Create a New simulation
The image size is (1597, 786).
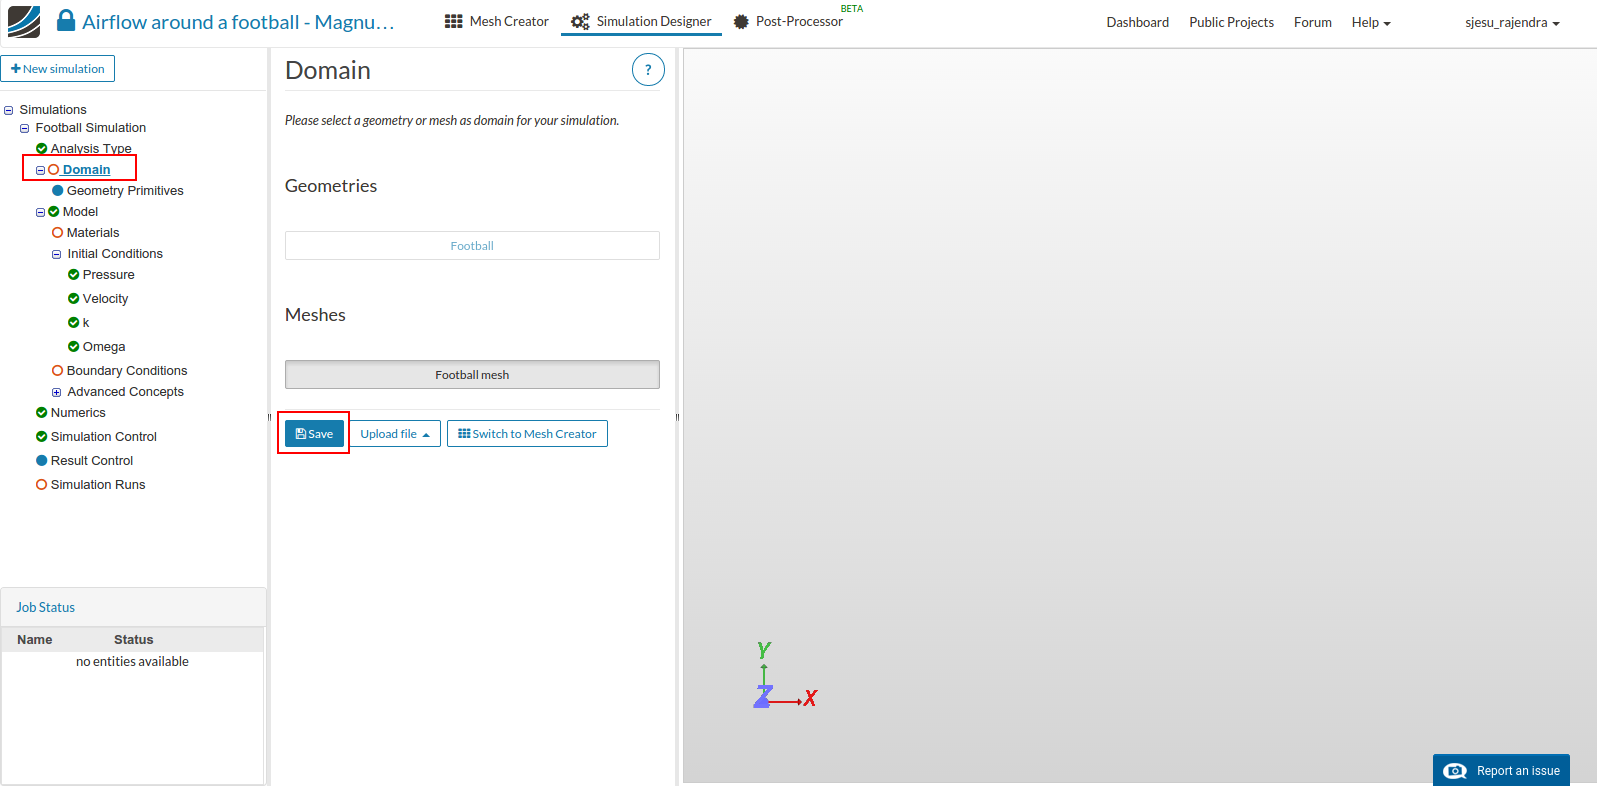click(x=58, y=69)
